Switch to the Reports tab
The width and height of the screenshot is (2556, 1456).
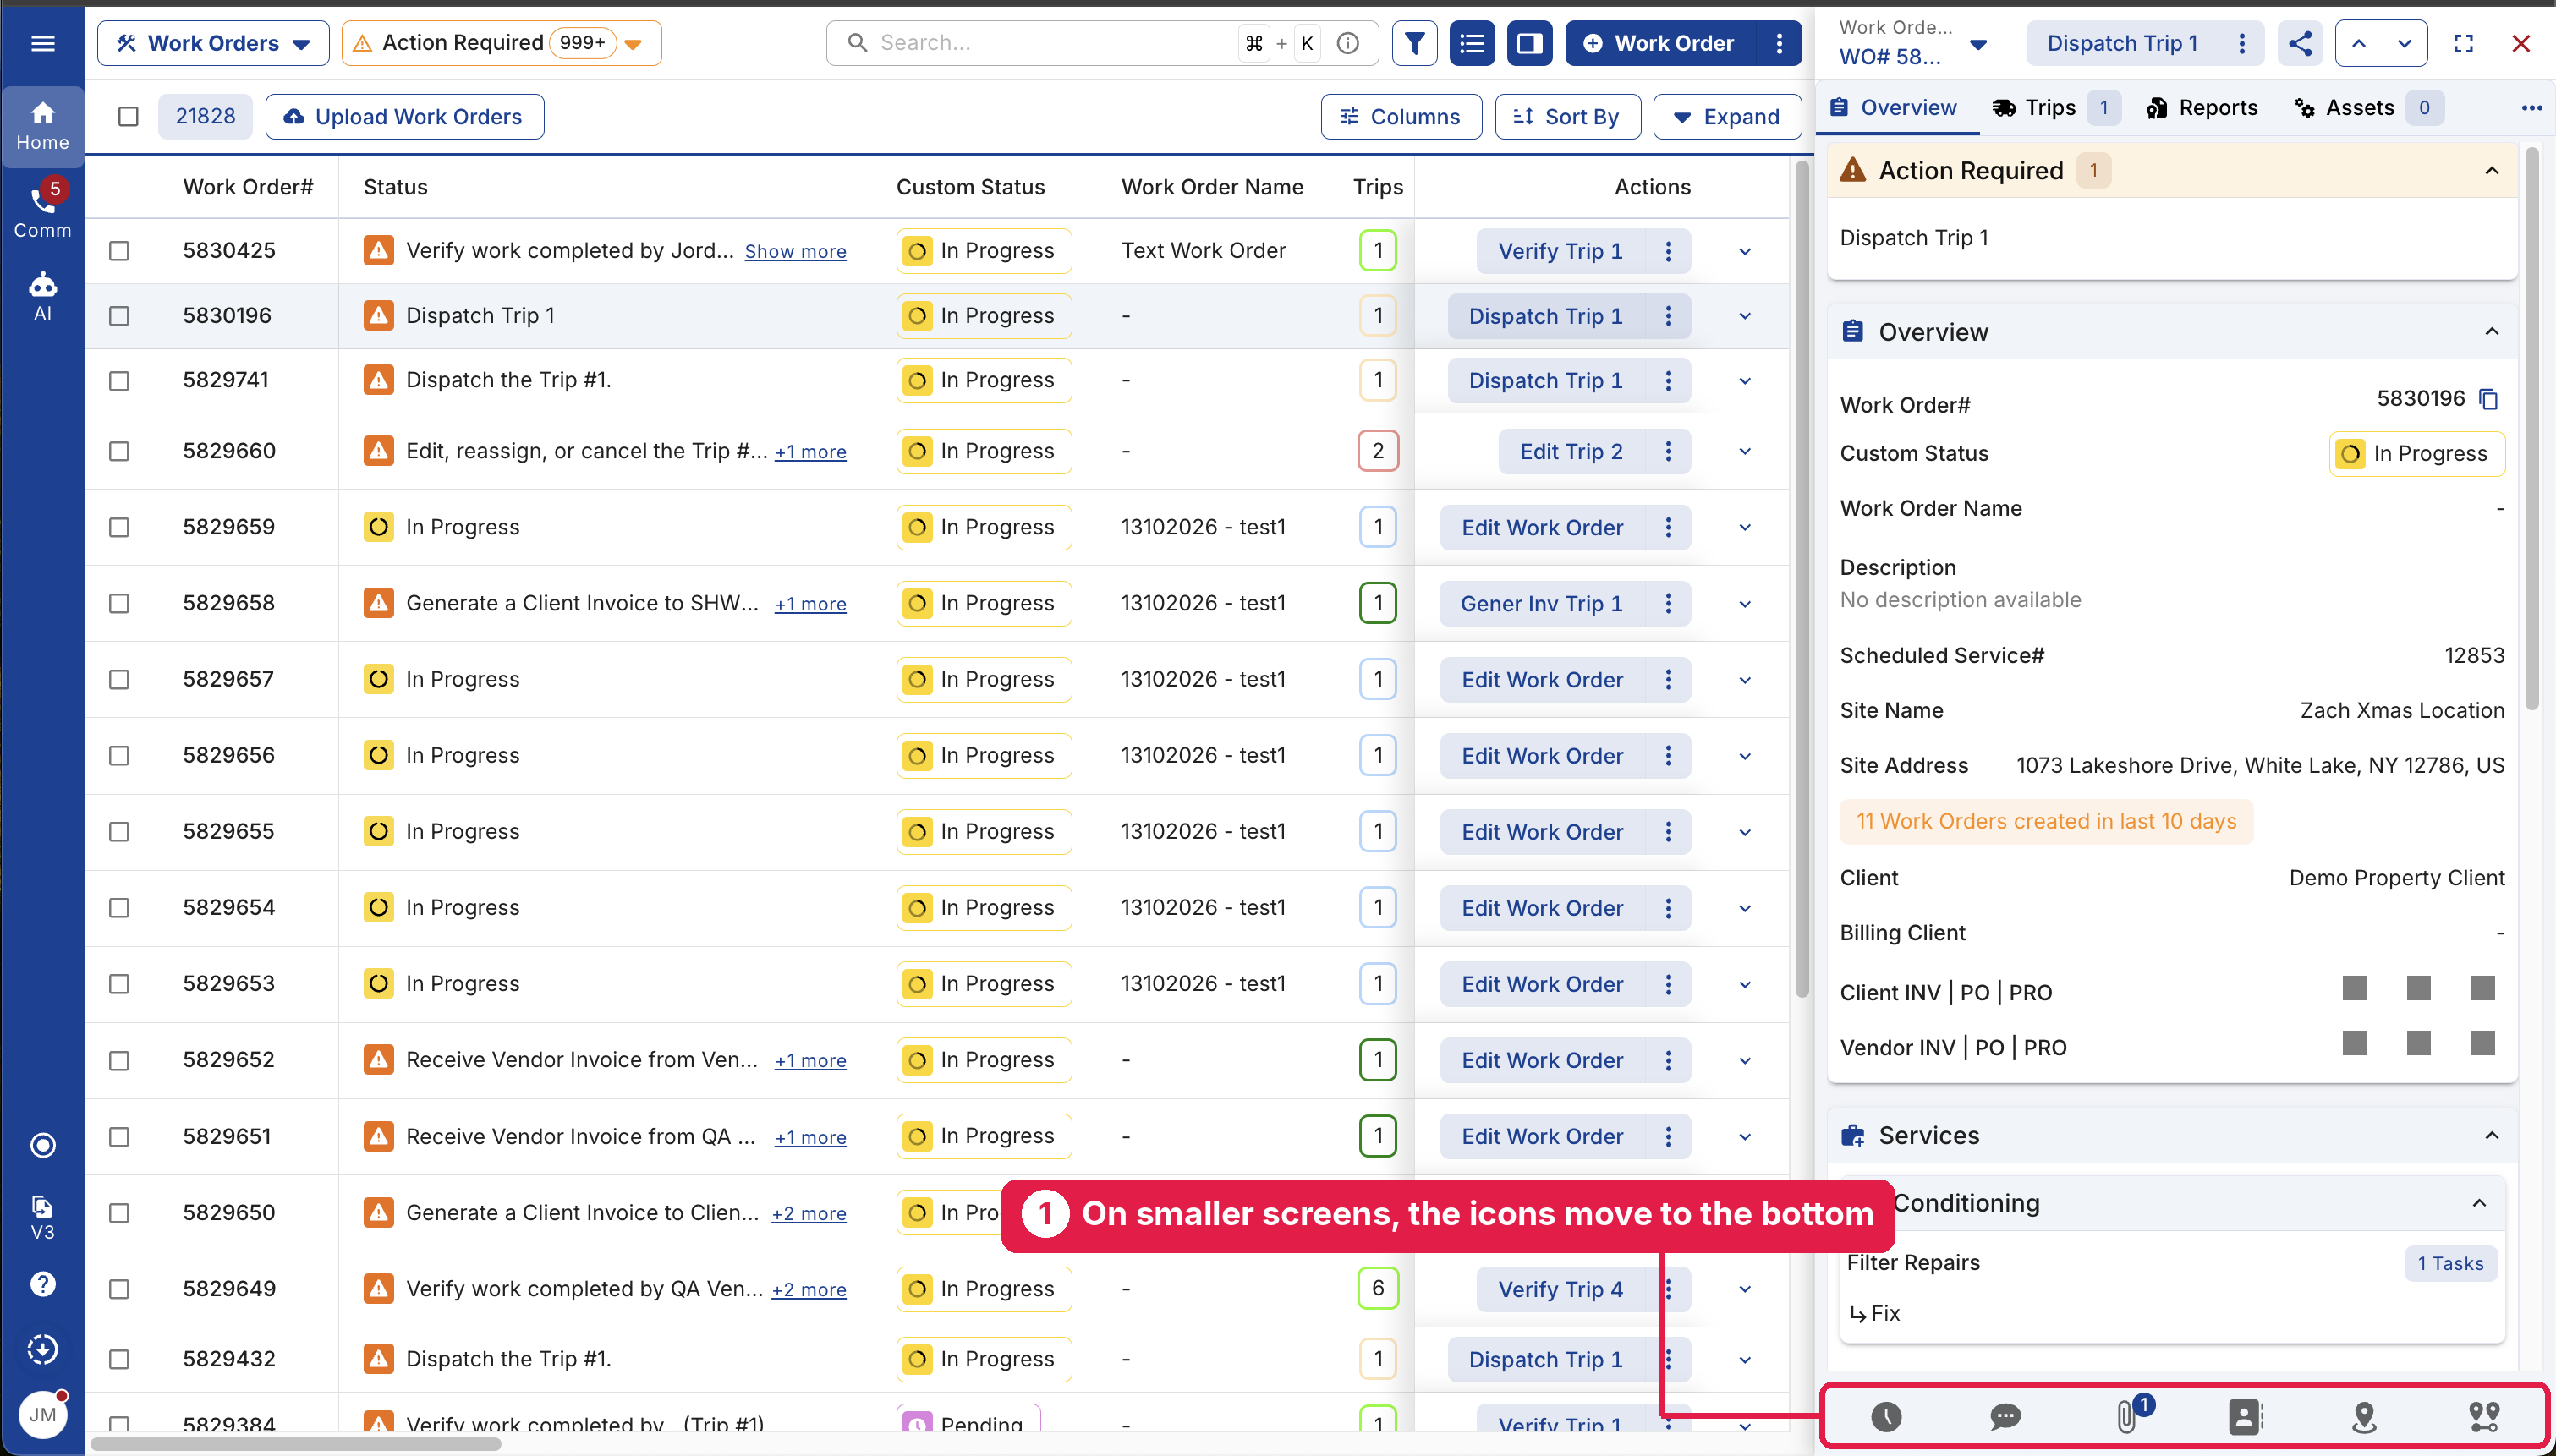(2202, 108)
